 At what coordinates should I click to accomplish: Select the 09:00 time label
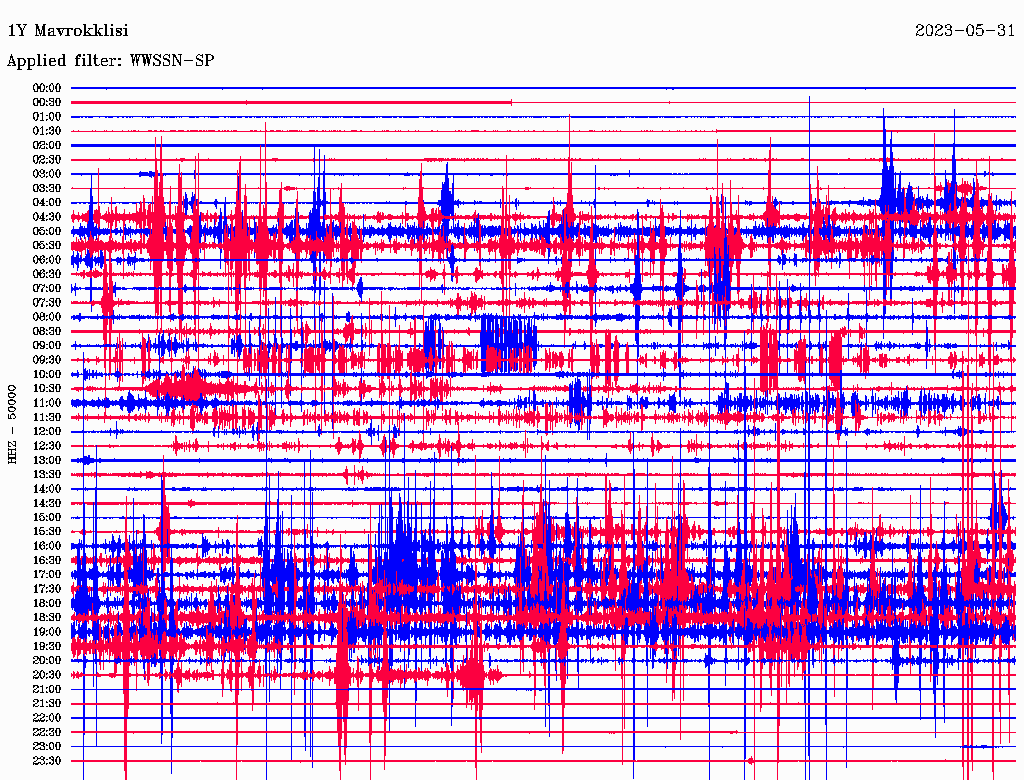[x=46, y=346]
